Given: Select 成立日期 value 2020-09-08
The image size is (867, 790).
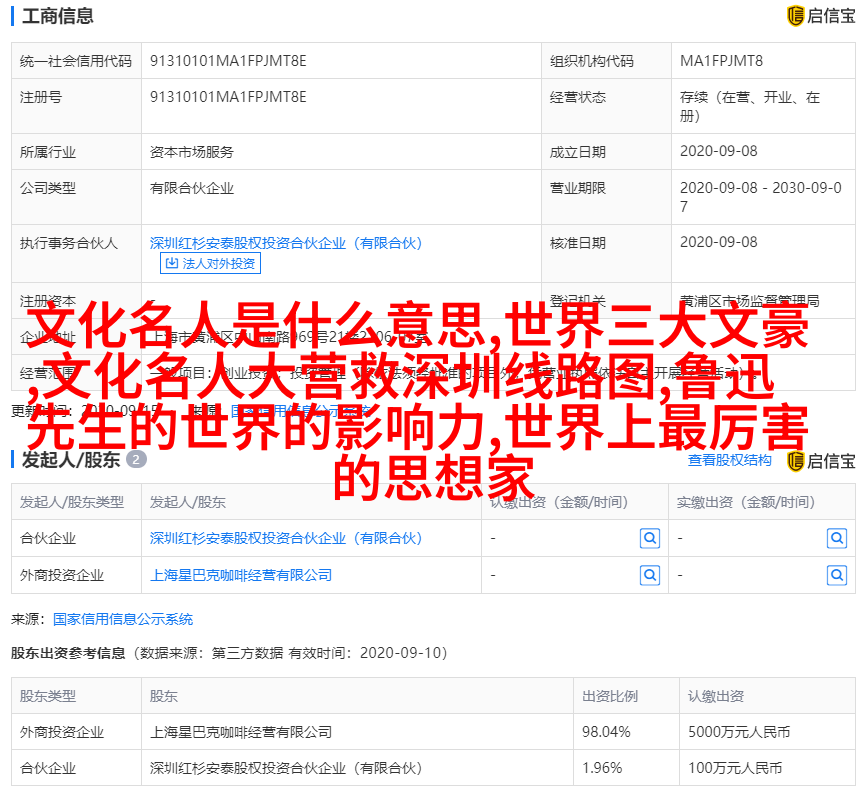Looking at the screenshot, I should point(718,151).
